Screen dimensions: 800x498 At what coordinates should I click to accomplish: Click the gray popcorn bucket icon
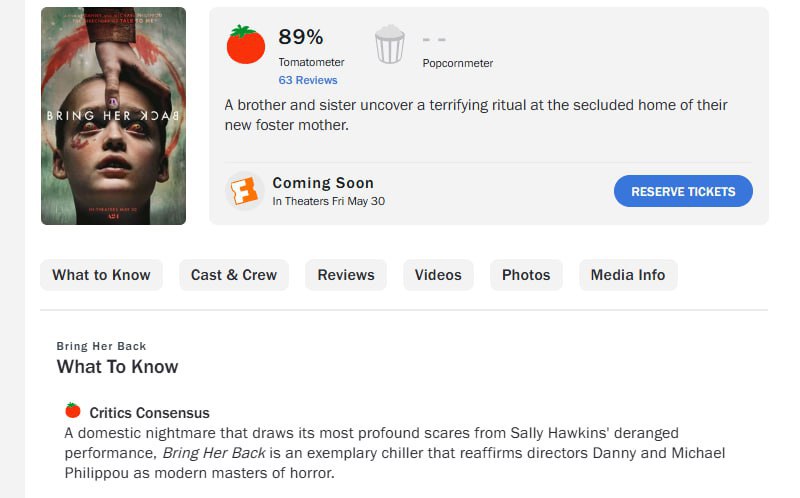tap(390, 45)
